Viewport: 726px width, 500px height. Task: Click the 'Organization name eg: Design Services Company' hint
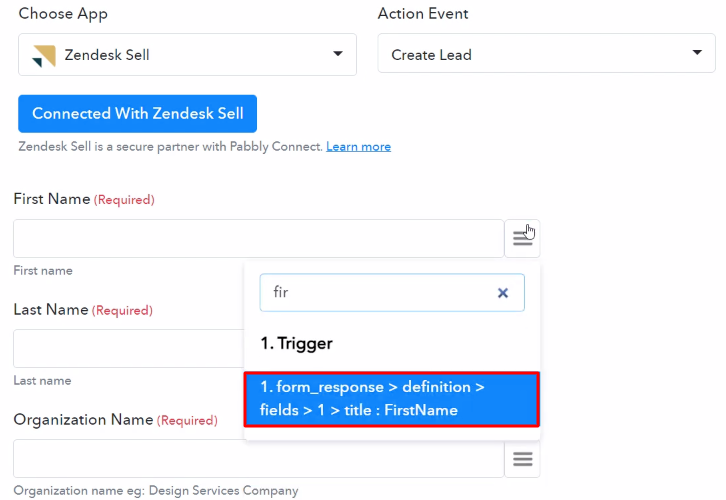[156, 491]
